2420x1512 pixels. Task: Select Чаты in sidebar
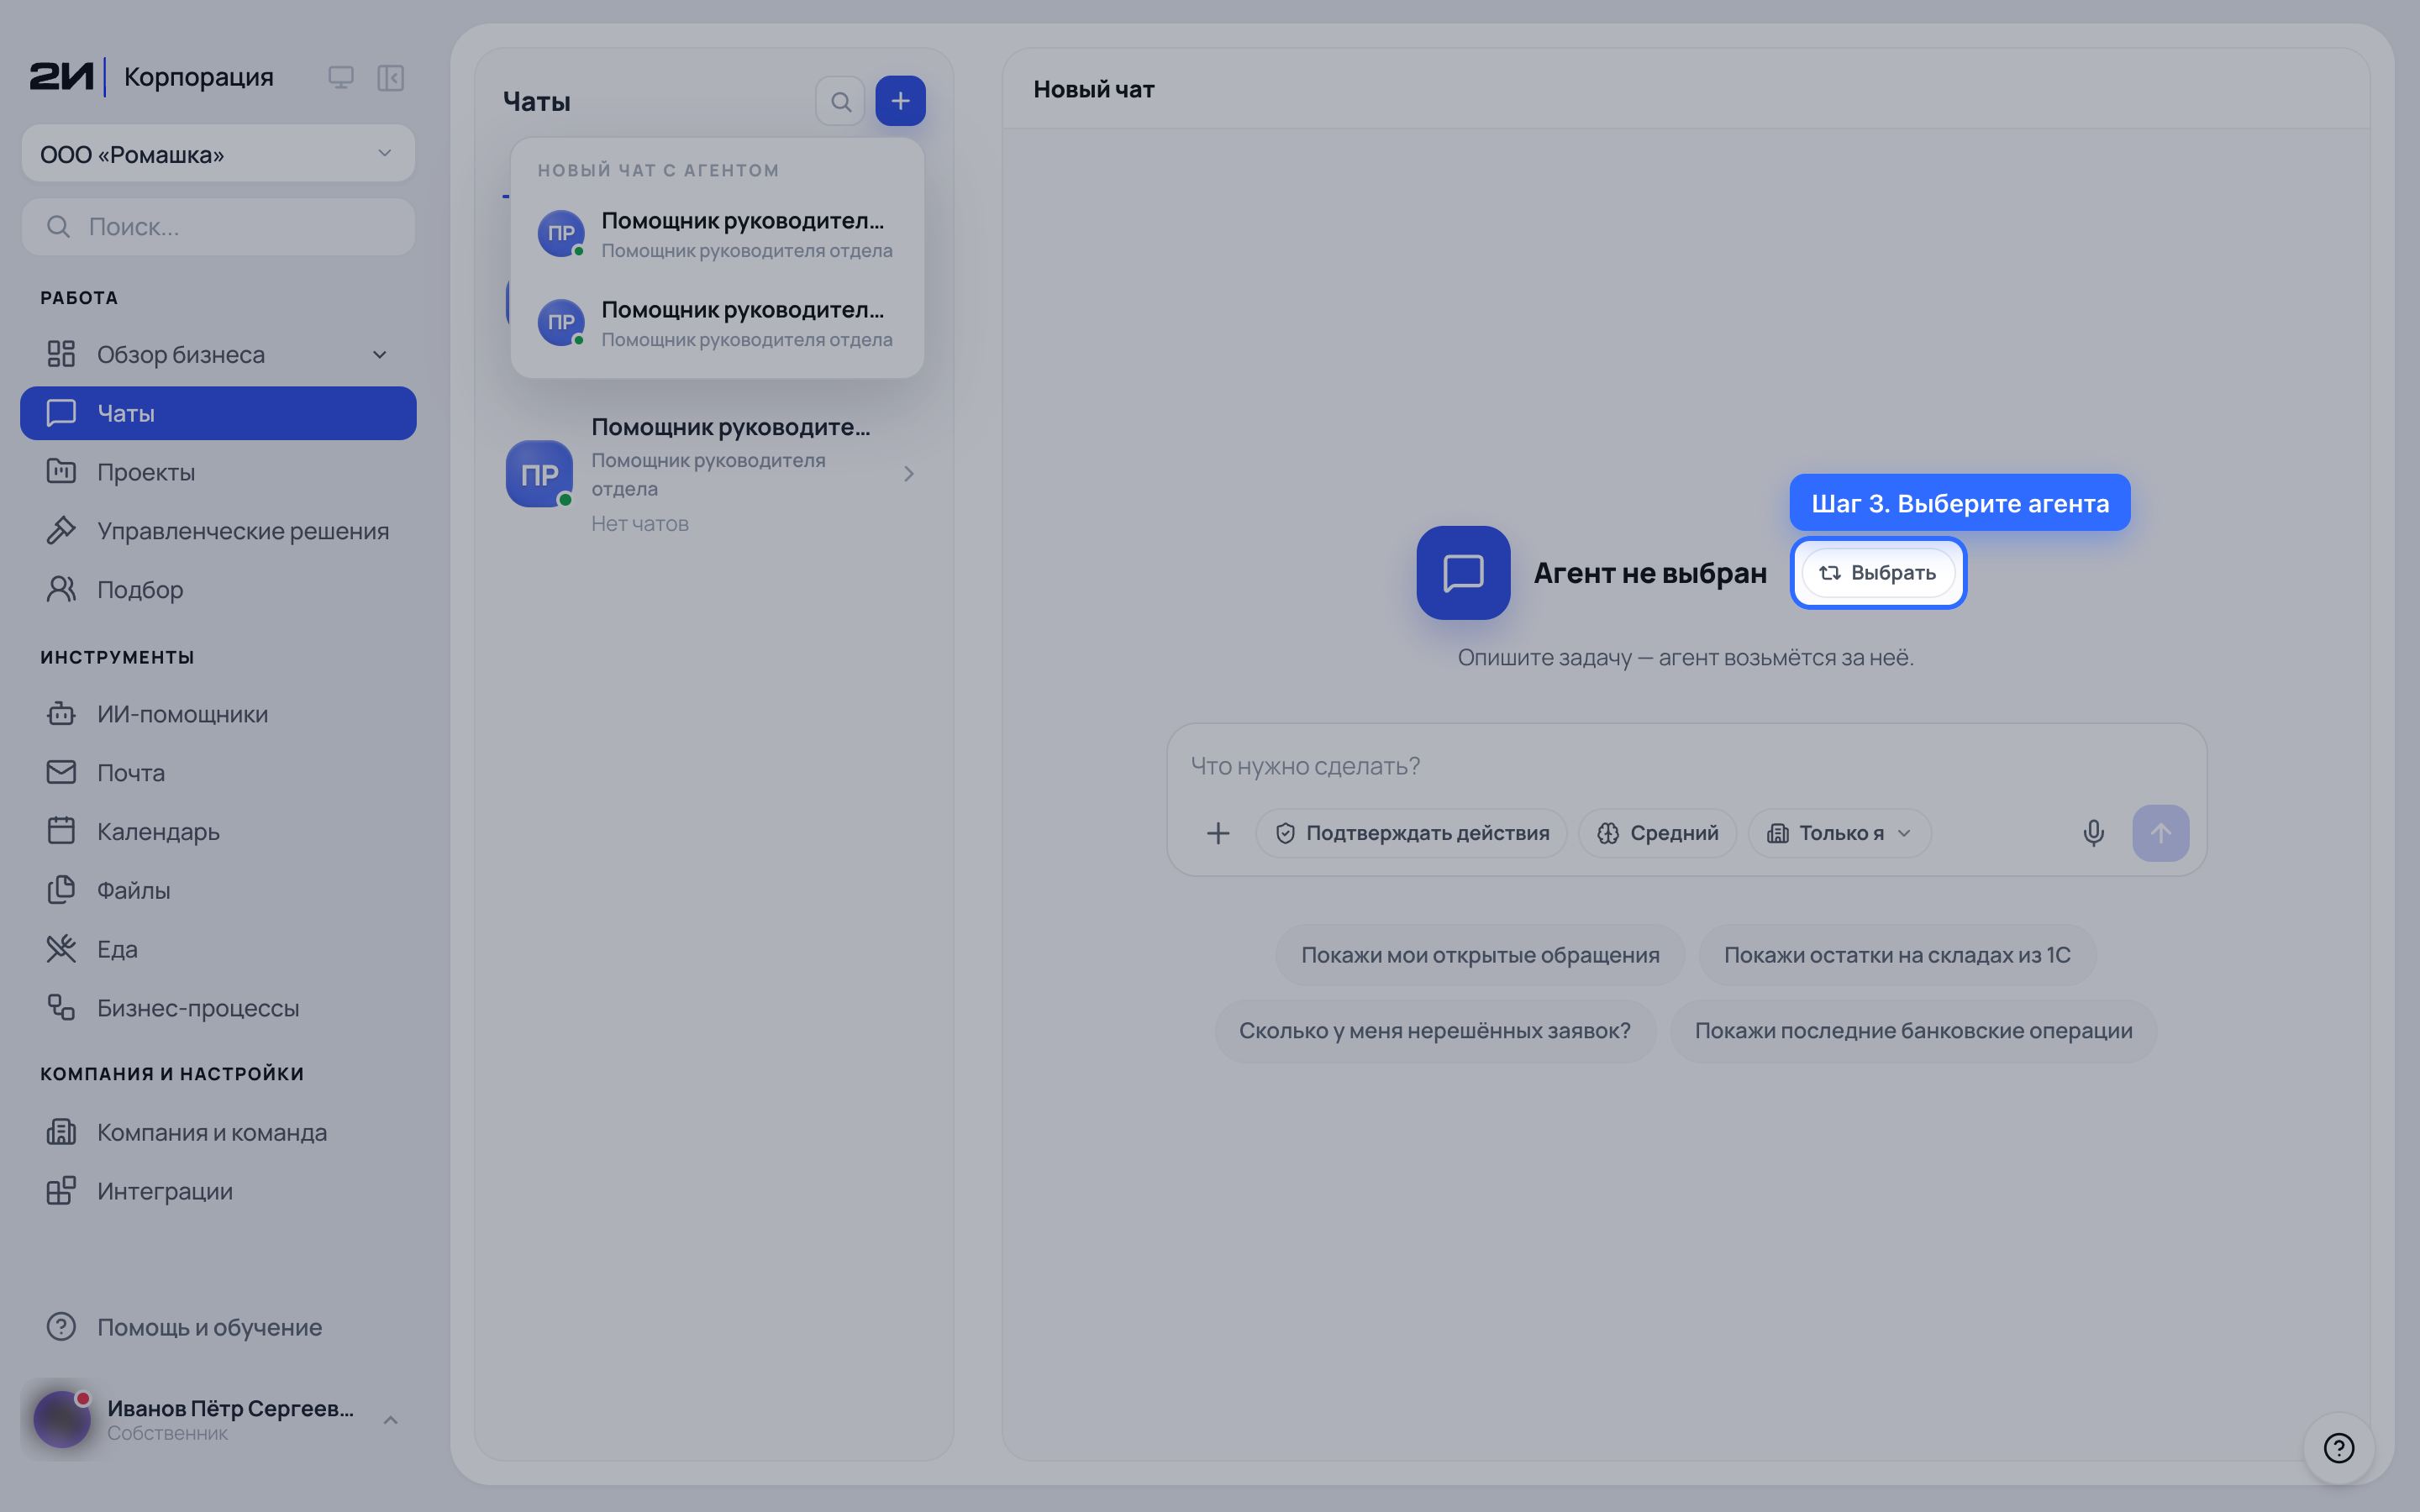[x=218, y=413]
